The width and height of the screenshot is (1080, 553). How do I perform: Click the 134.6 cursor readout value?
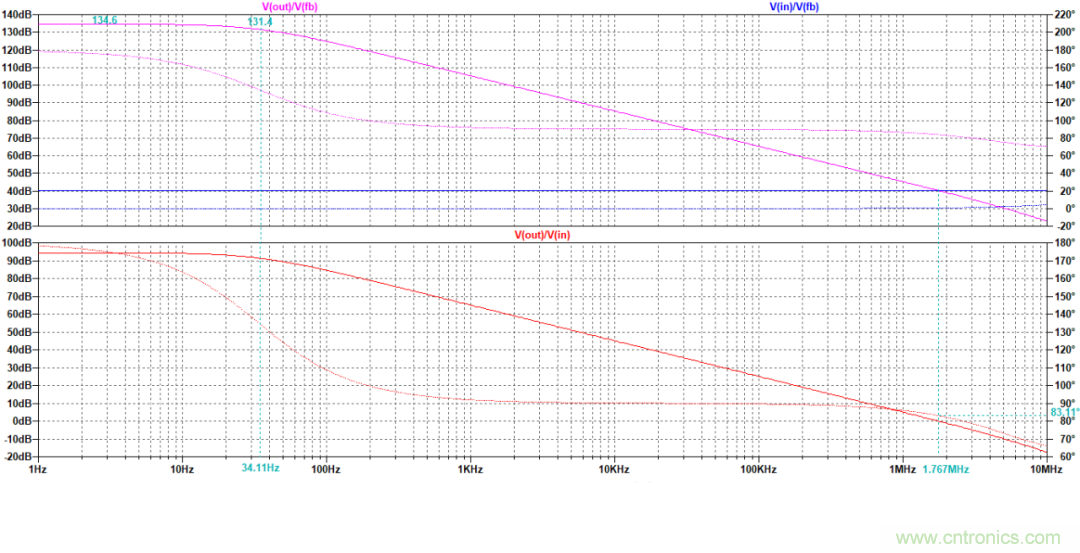point(105,20)
